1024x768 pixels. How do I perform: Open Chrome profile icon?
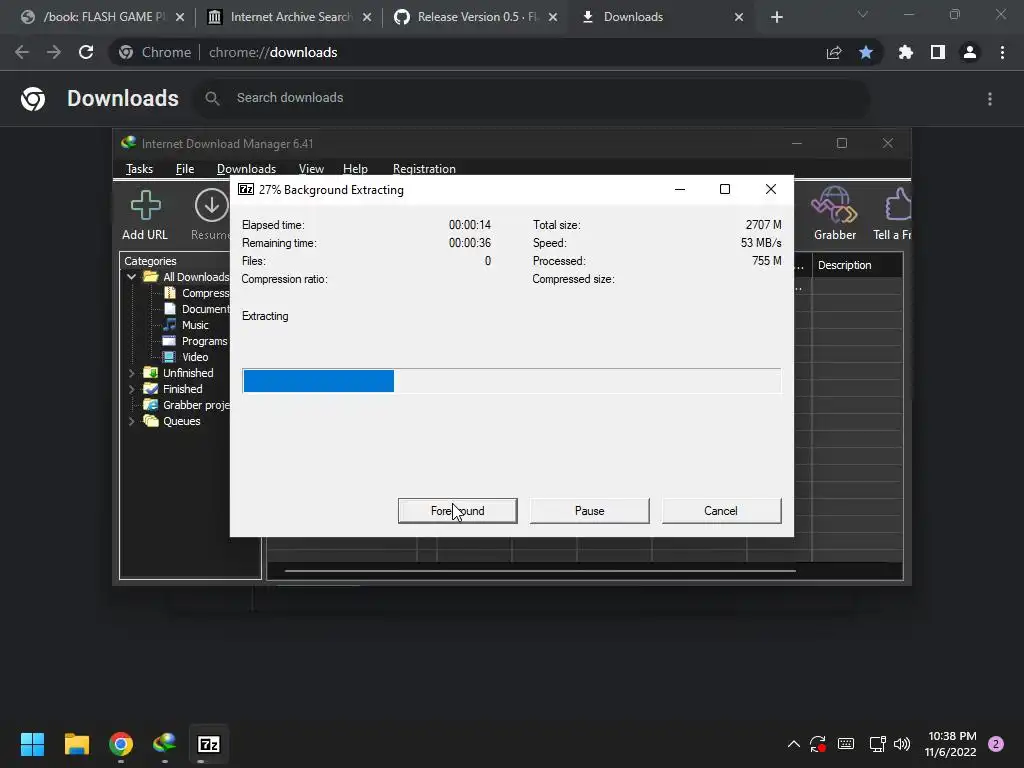pos(970,52)
